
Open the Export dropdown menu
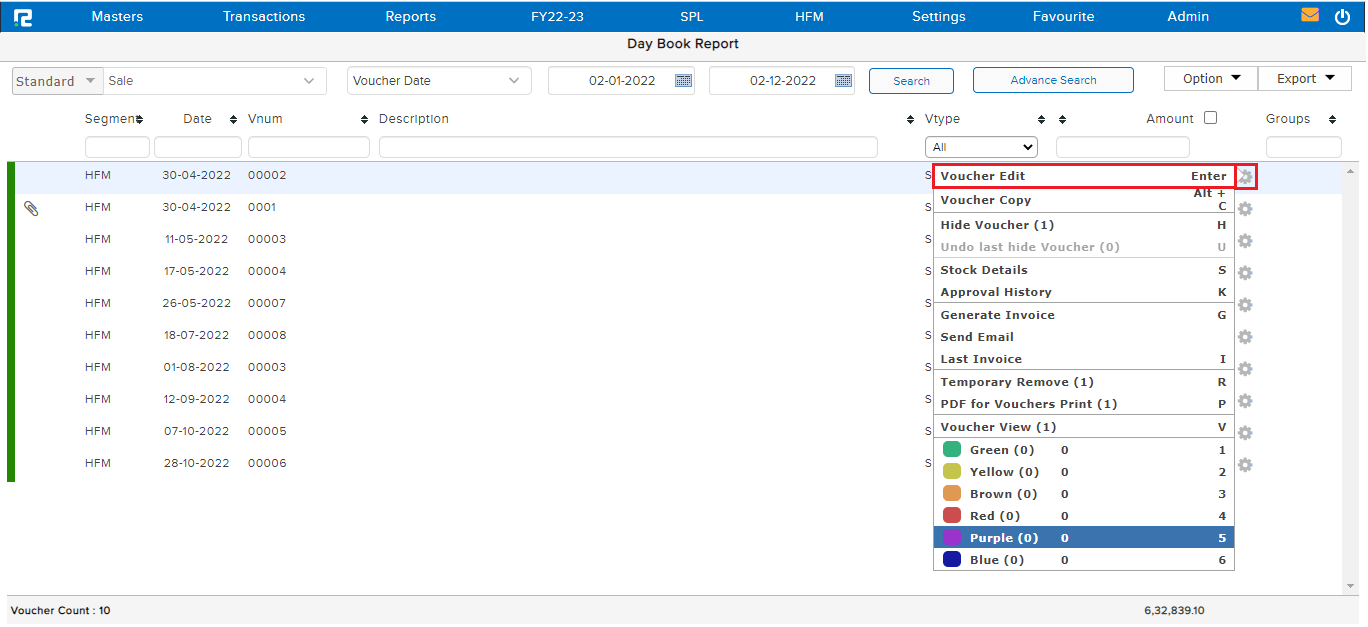[1305, 79]
